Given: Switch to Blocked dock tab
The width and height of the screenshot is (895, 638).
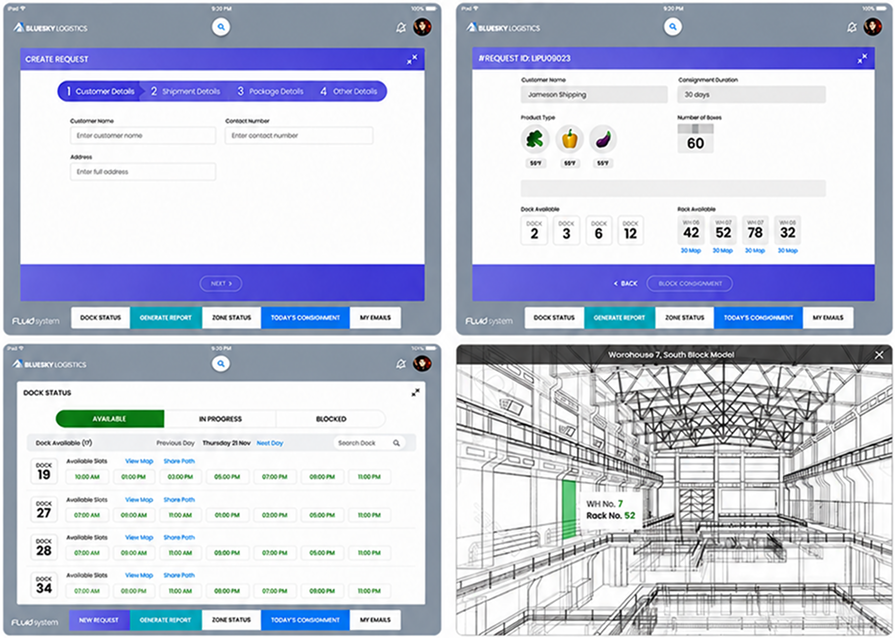Looking at the screenshot, I should pos(331,419).
